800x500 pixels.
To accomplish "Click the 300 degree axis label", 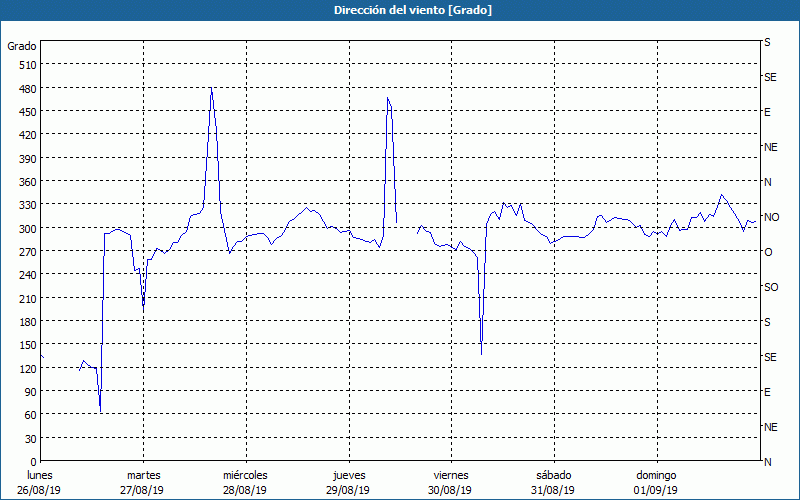I will (28, 229).
